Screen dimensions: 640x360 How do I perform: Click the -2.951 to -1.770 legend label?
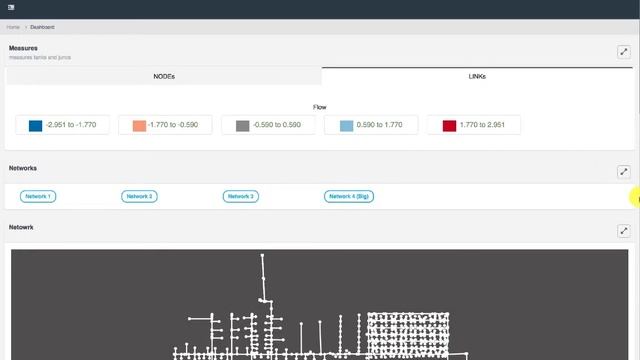tap(71, 125)
